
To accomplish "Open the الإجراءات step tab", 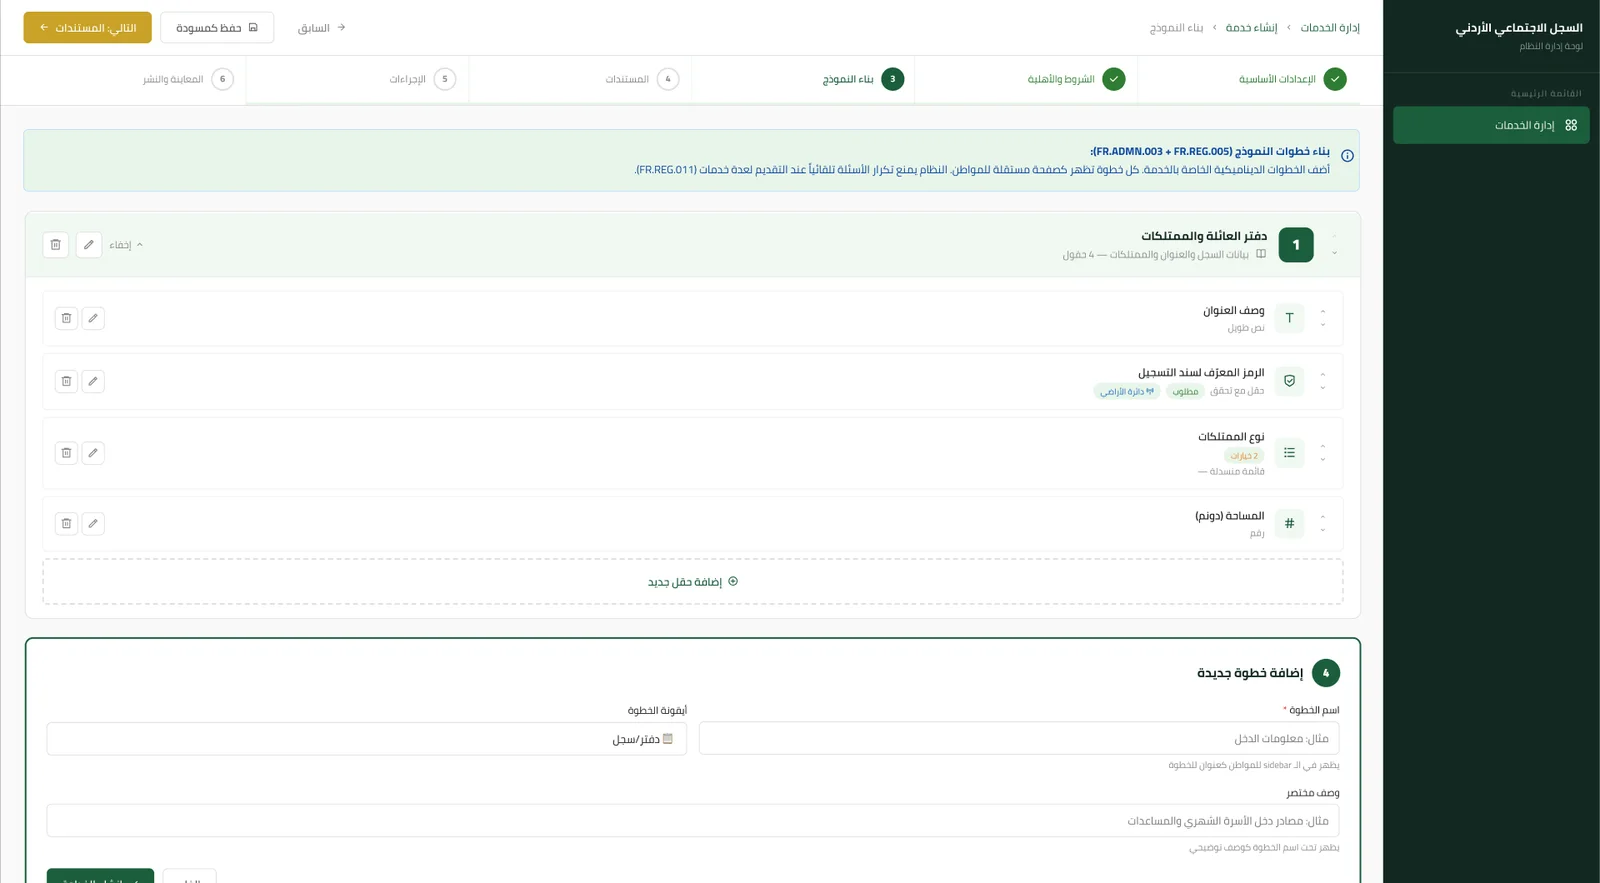I will pos(422,79).
